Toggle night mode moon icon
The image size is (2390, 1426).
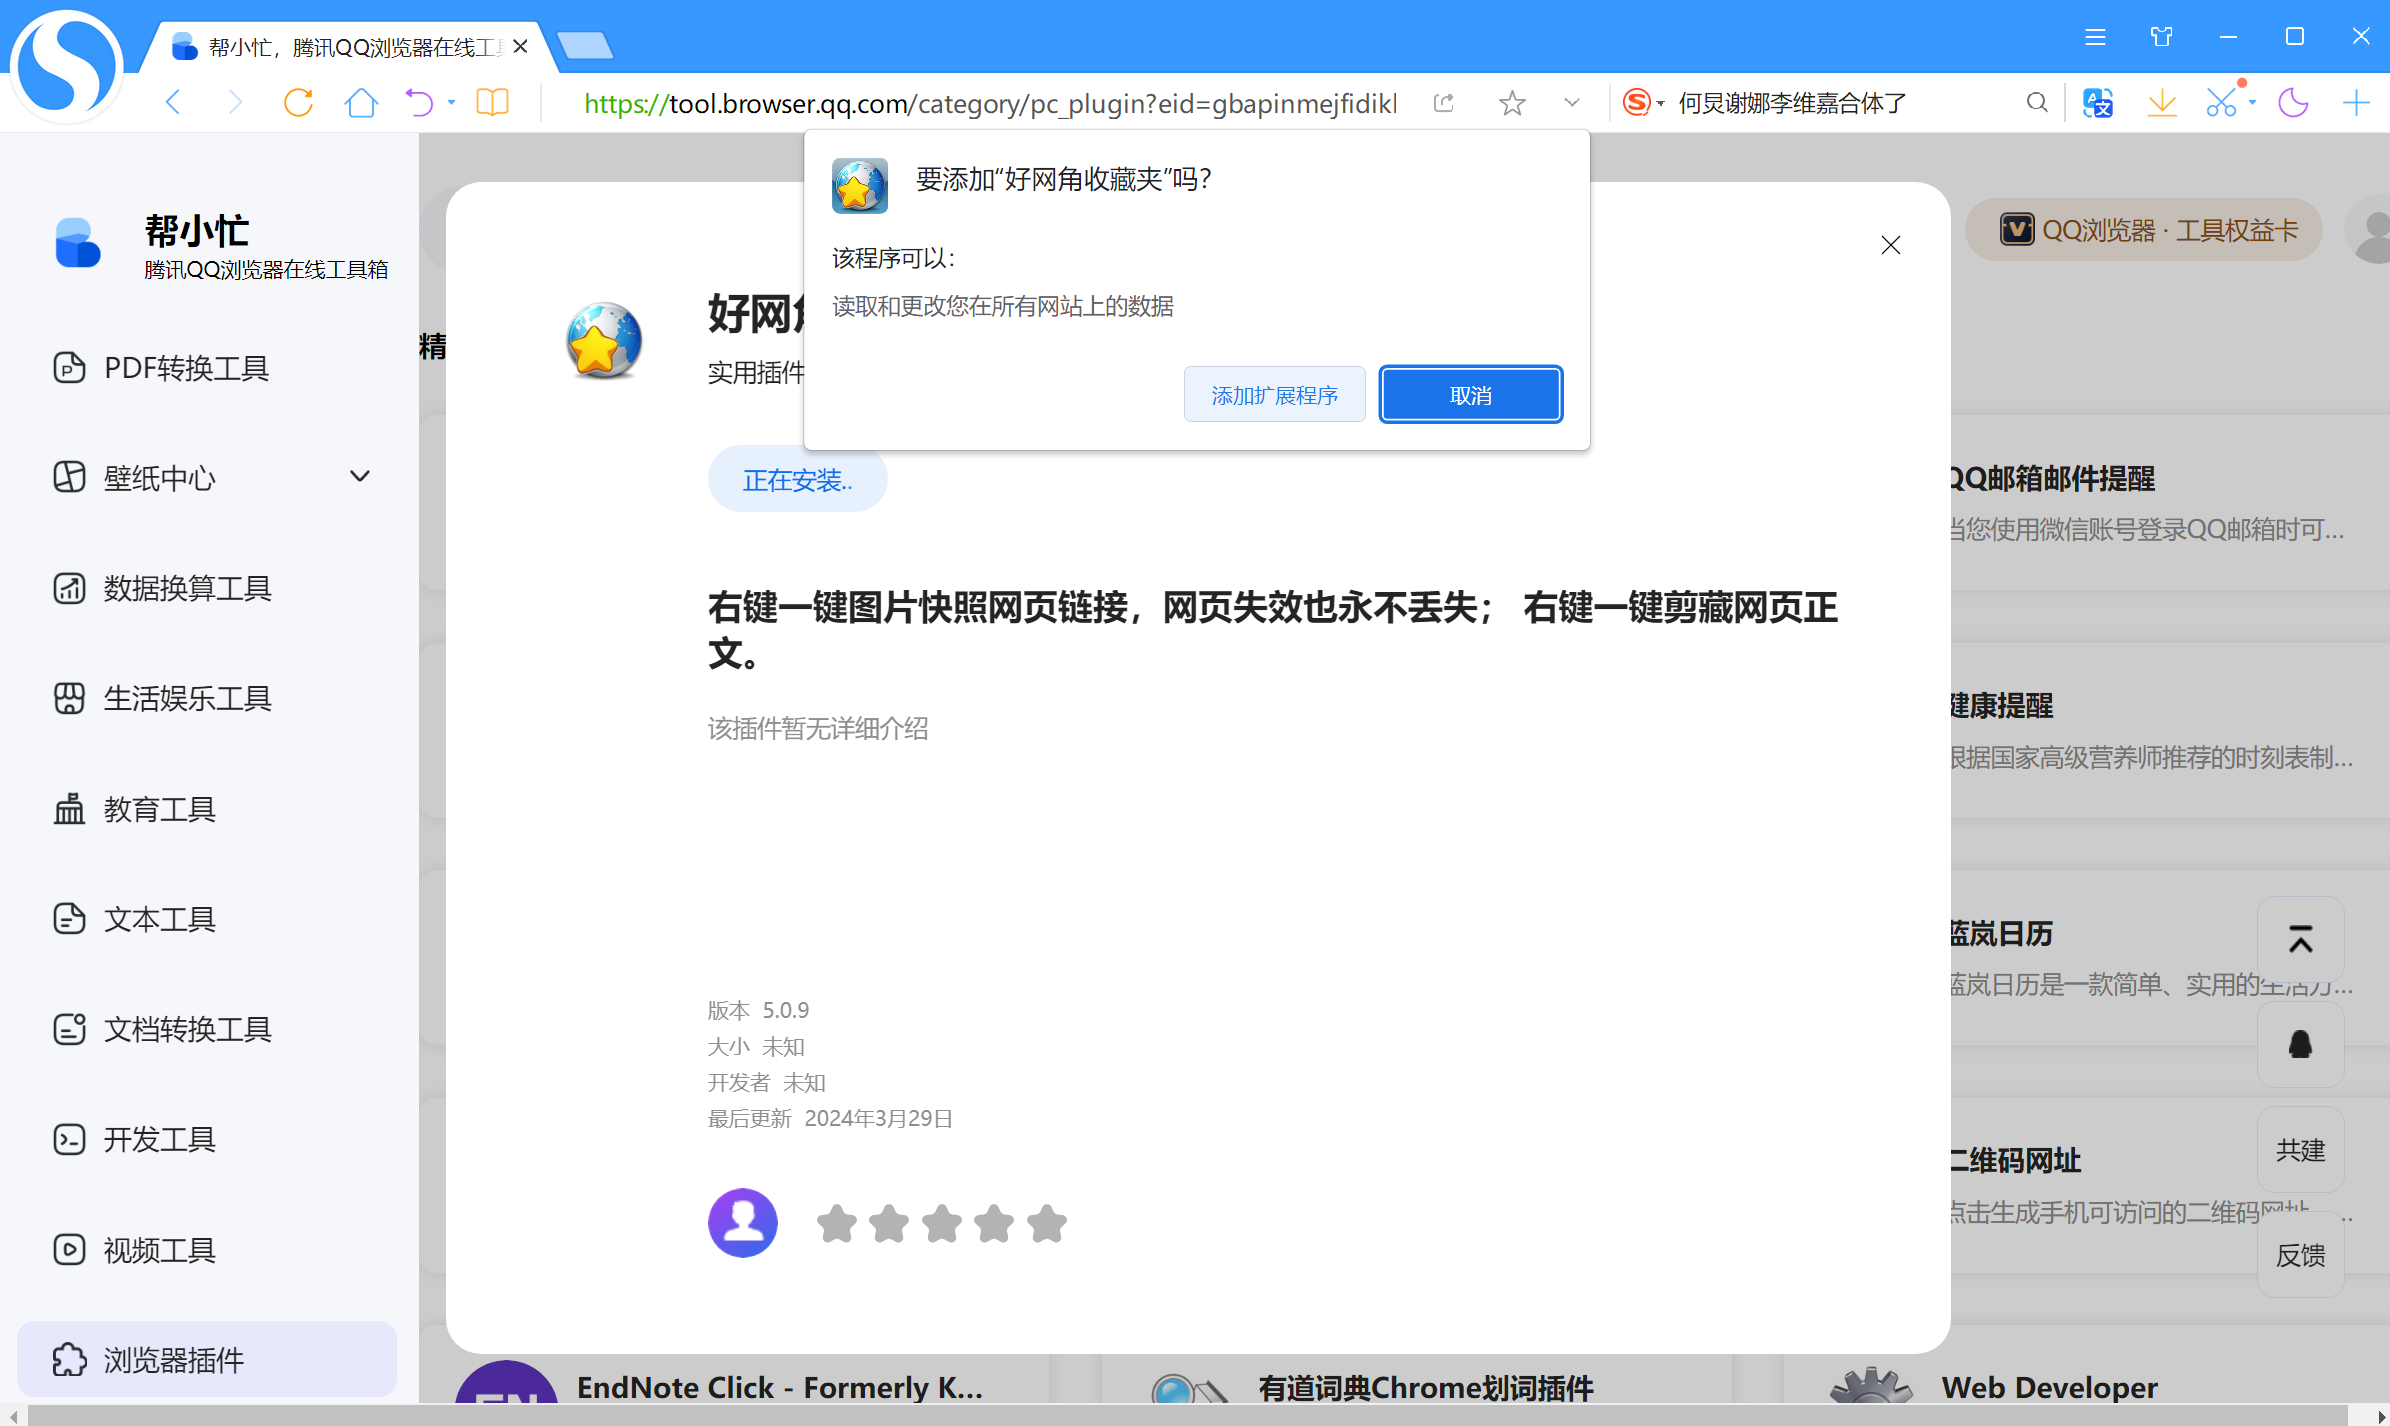point(2293,102)
